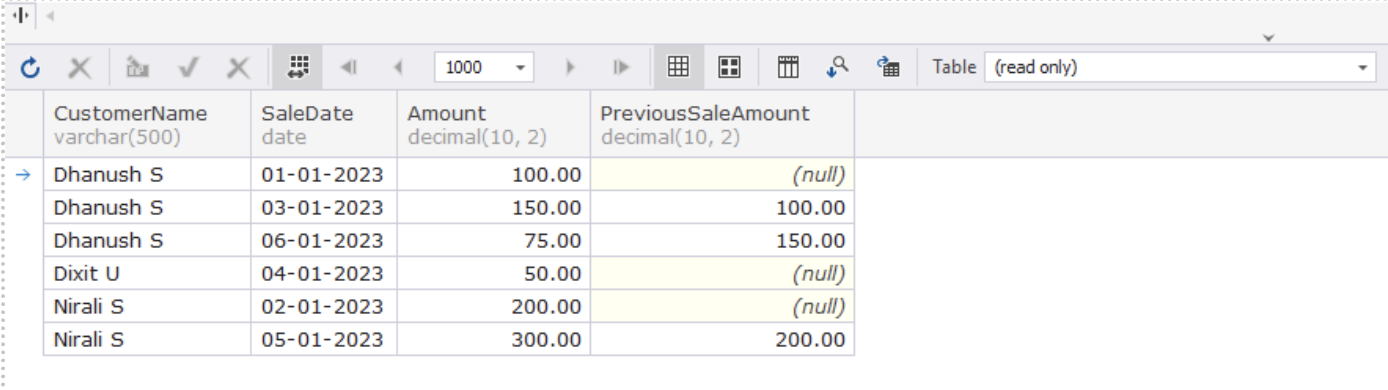The width and height of the screenshot is (1388, 390).
Task: Select Nirali S cell dated 05-01-2023
Action: 147,339
